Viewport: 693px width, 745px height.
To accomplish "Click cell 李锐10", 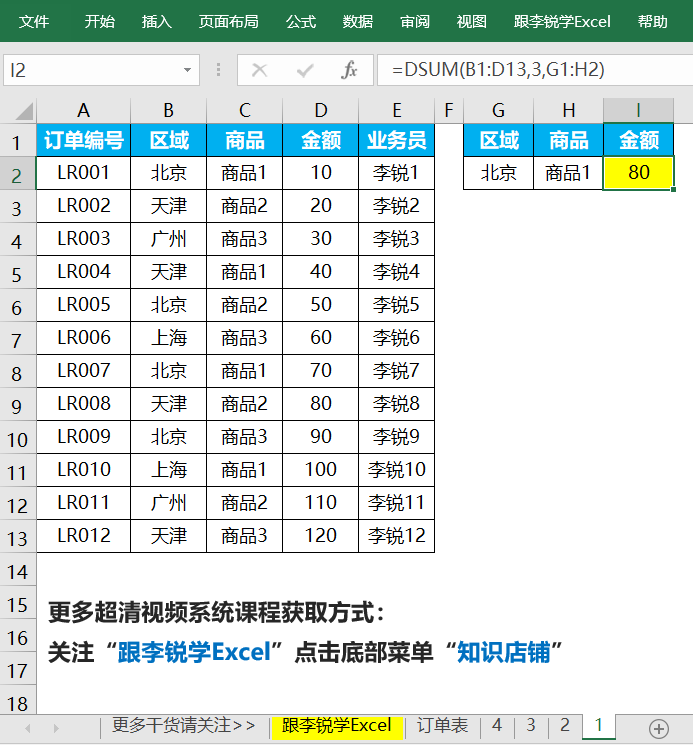I will tap(397, 470).
